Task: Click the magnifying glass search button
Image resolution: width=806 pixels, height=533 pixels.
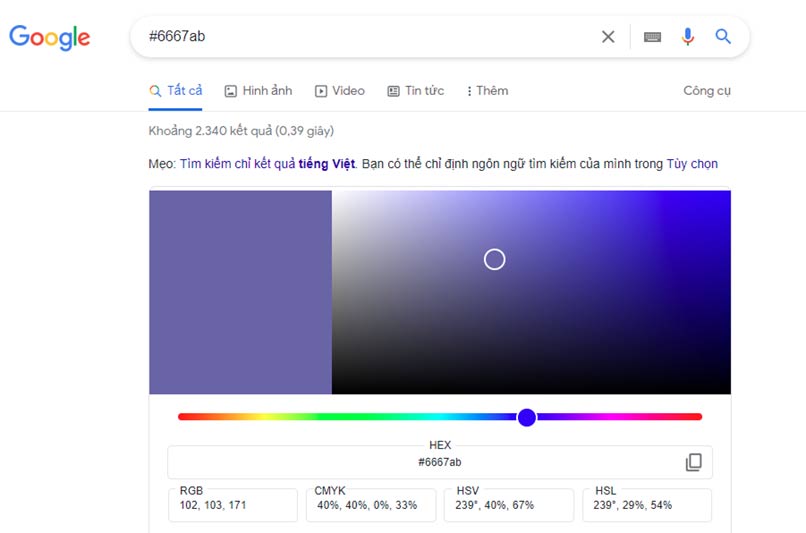Action: pyautogui.click(x=723, y=37)
